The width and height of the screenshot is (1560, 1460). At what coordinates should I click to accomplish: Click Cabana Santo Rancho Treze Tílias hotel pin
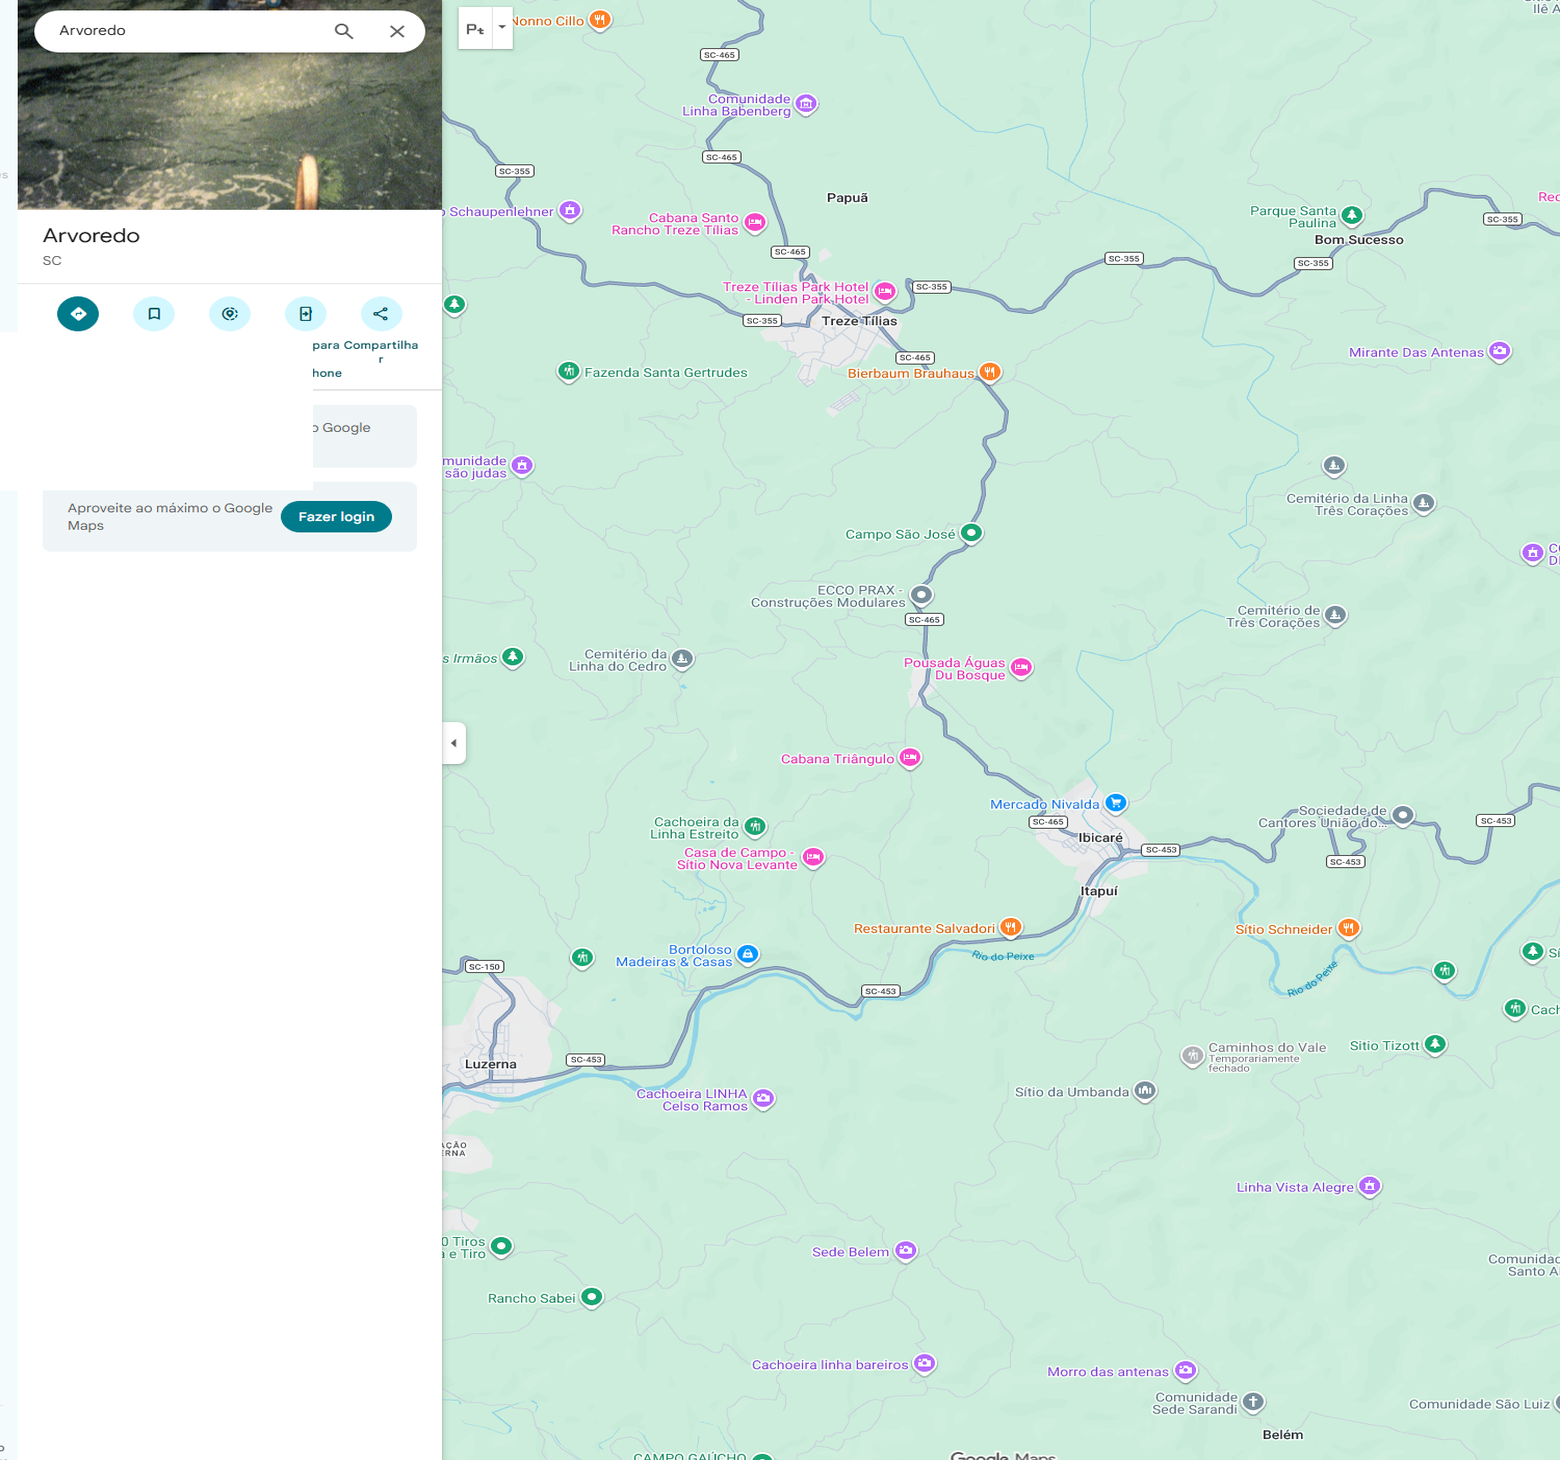755,222
